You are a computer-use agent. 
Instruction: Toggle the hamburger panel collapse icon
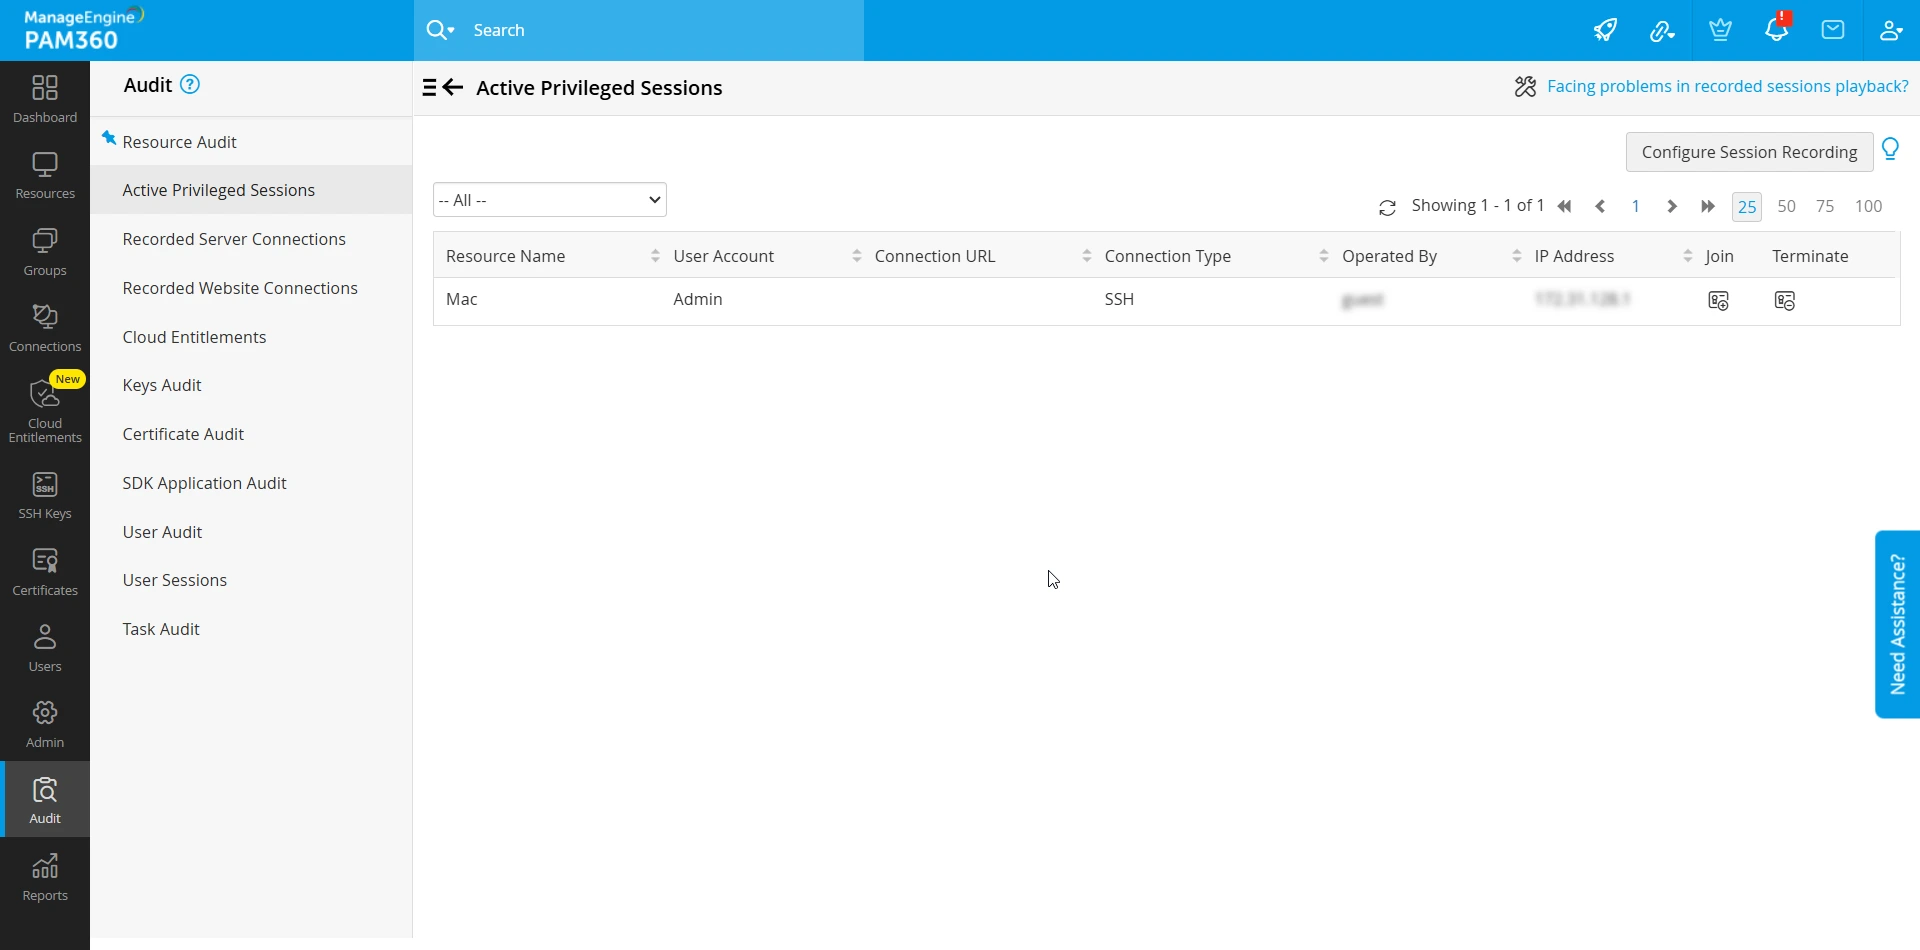[429, 88]
